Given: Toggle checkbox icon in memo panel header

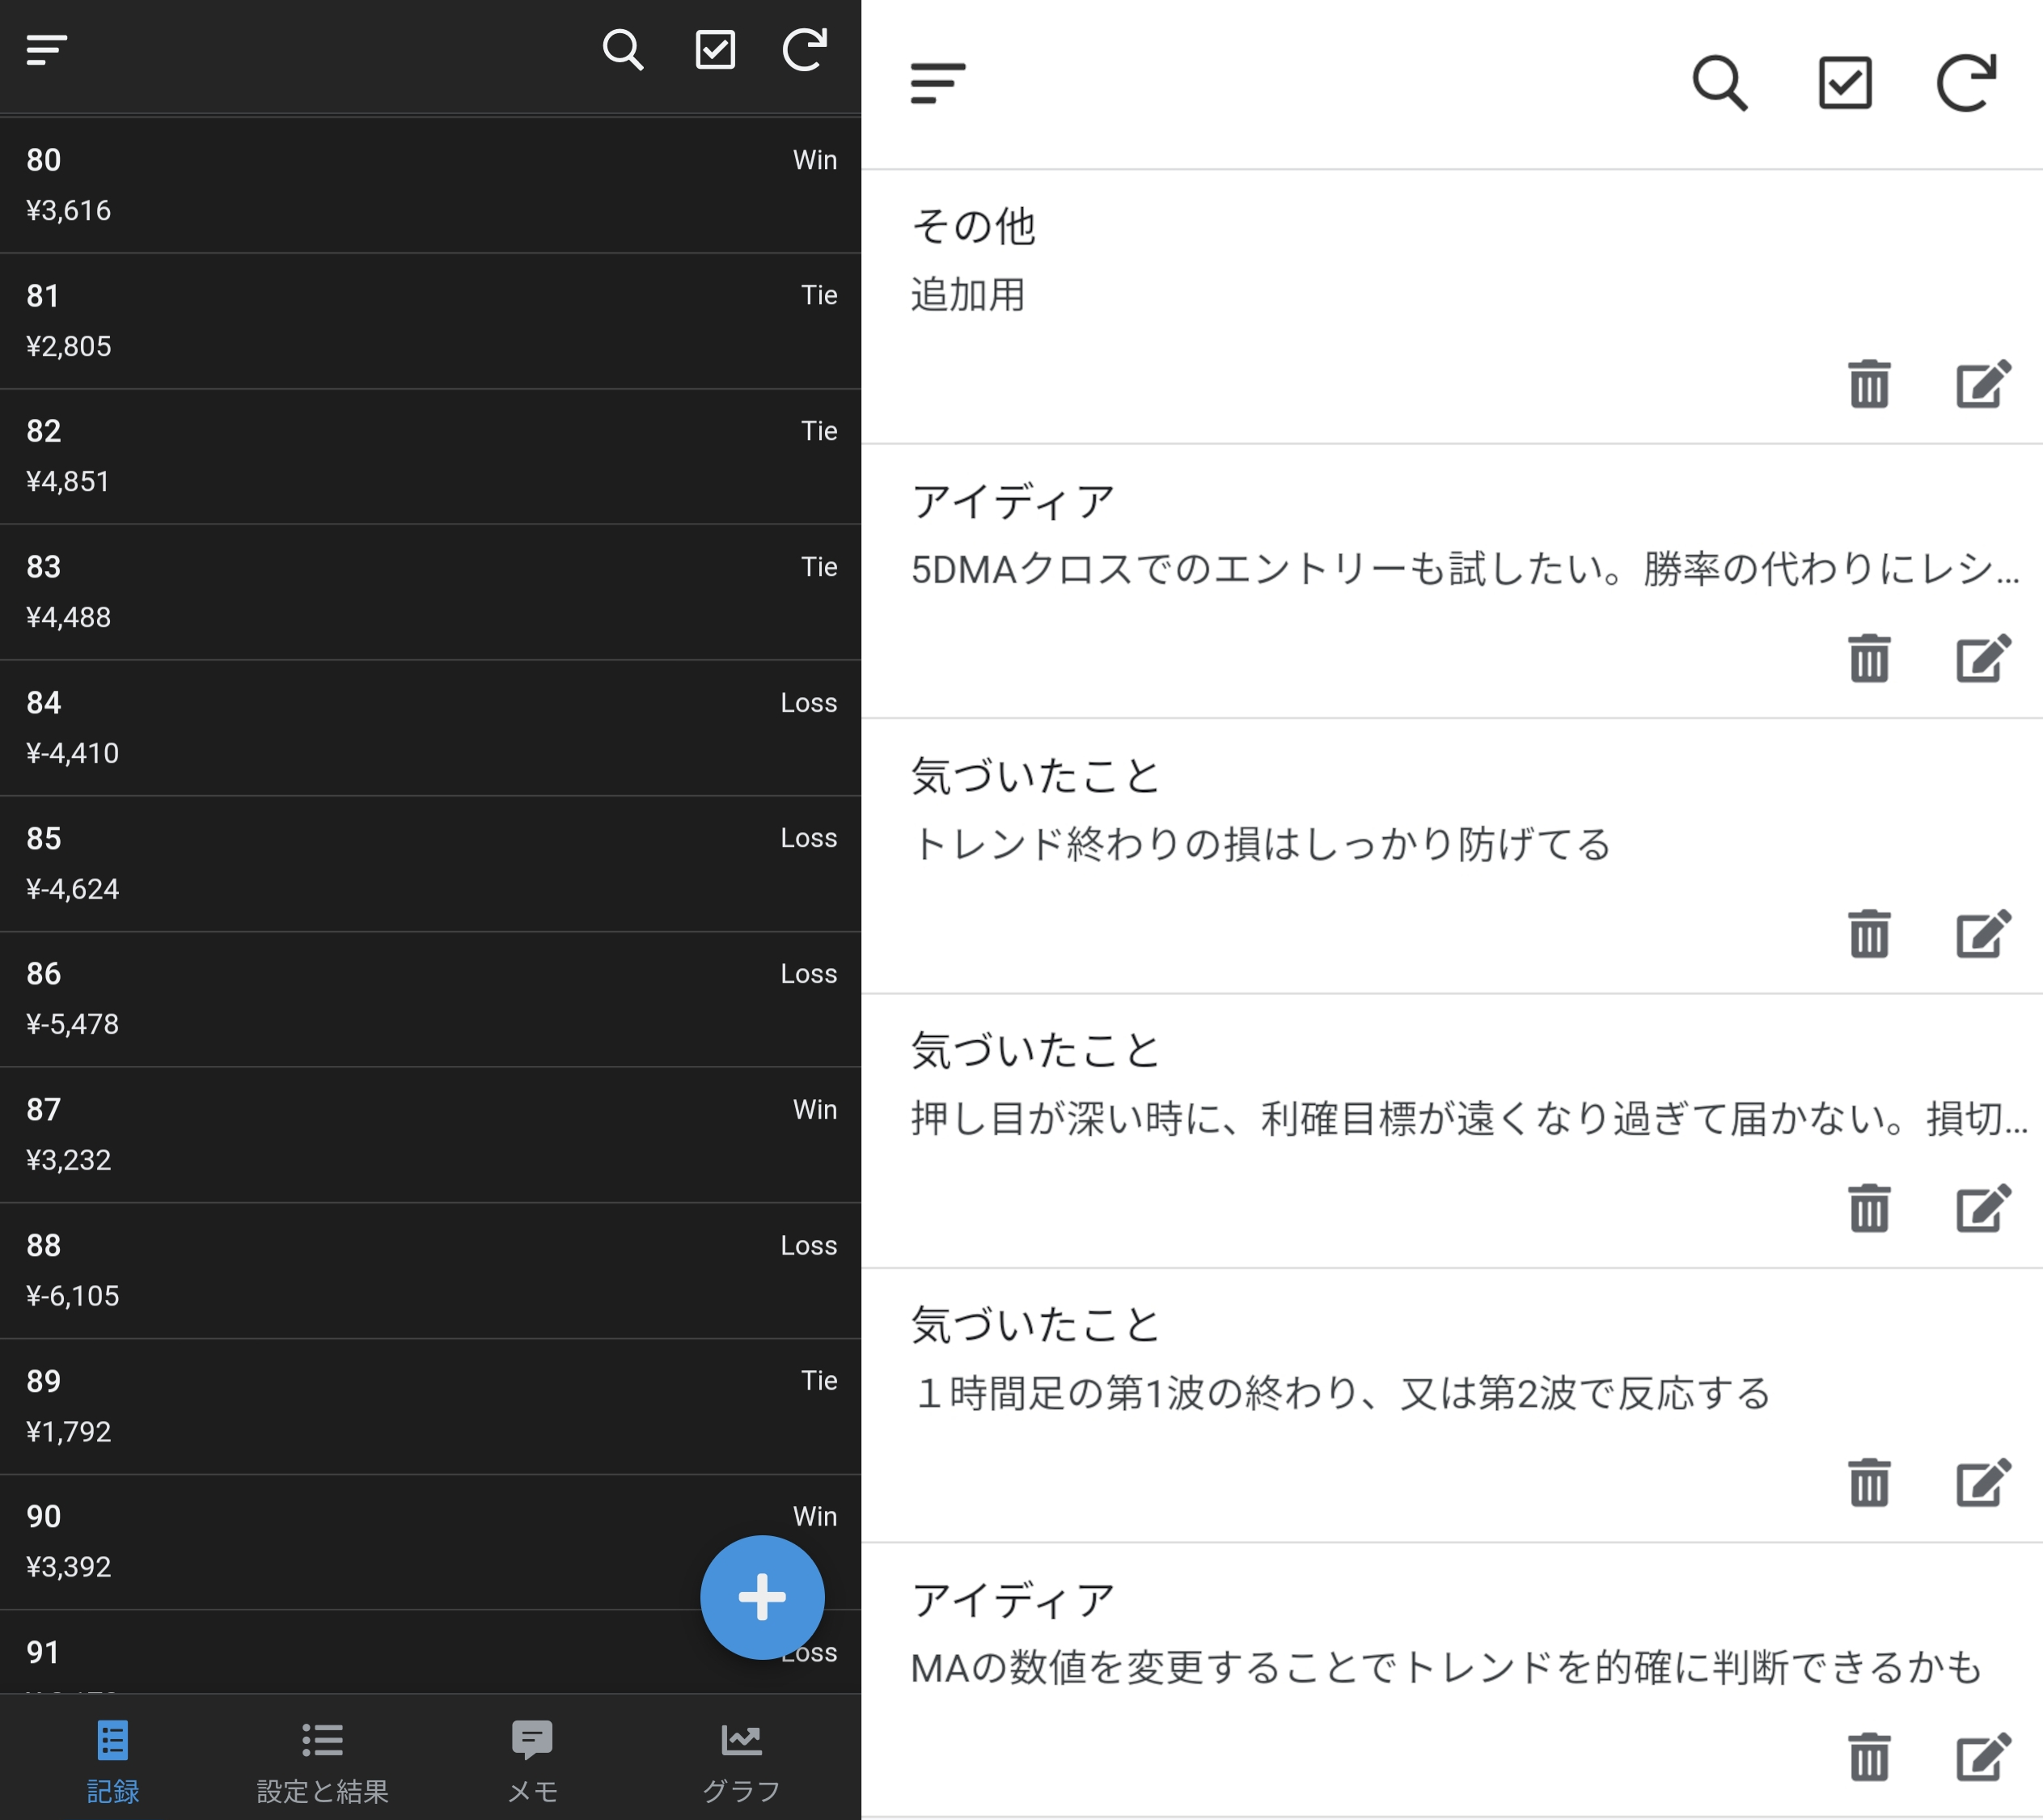Looking at the screenshot, I should pyautogui.click(x=1844, y=83).
